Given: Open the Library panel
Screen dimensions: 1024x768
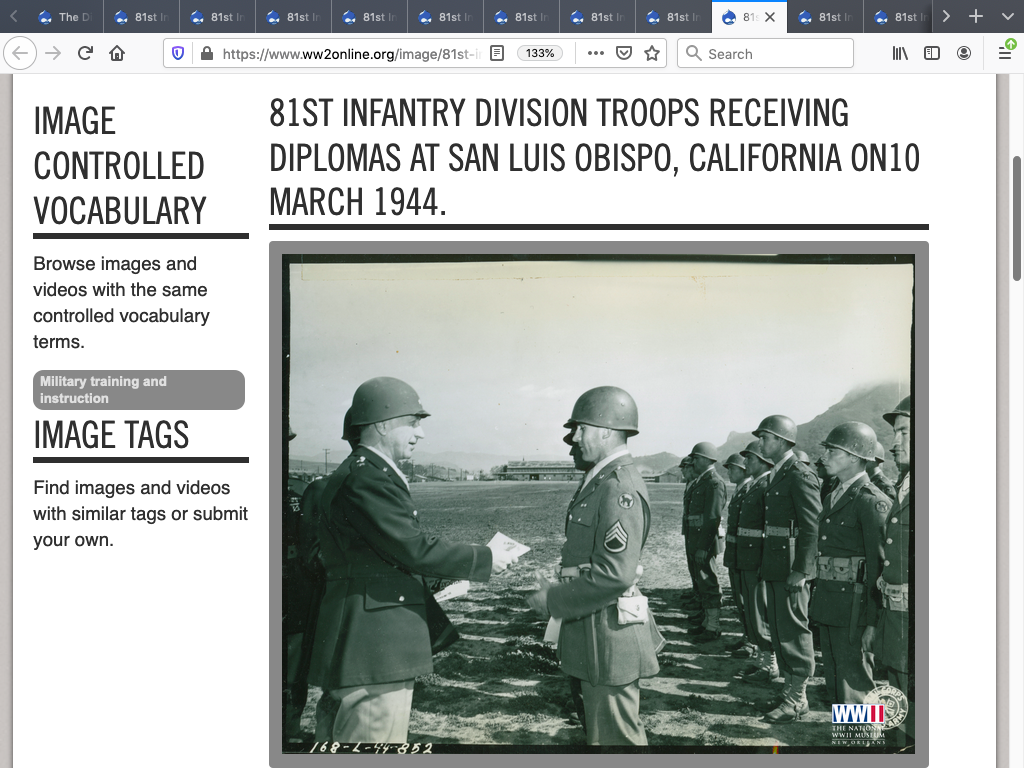Looking at the screenshot, I should click(900, 53).
